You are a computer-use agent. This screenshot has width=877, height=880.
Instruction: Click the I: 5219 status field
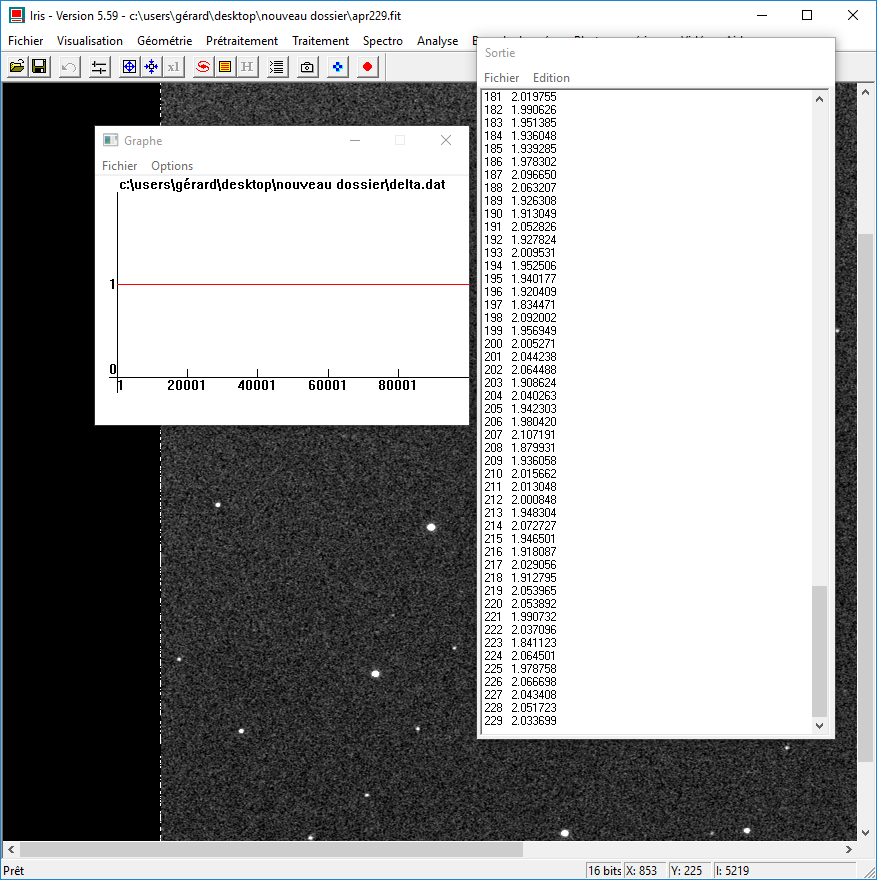pos(783,870)
